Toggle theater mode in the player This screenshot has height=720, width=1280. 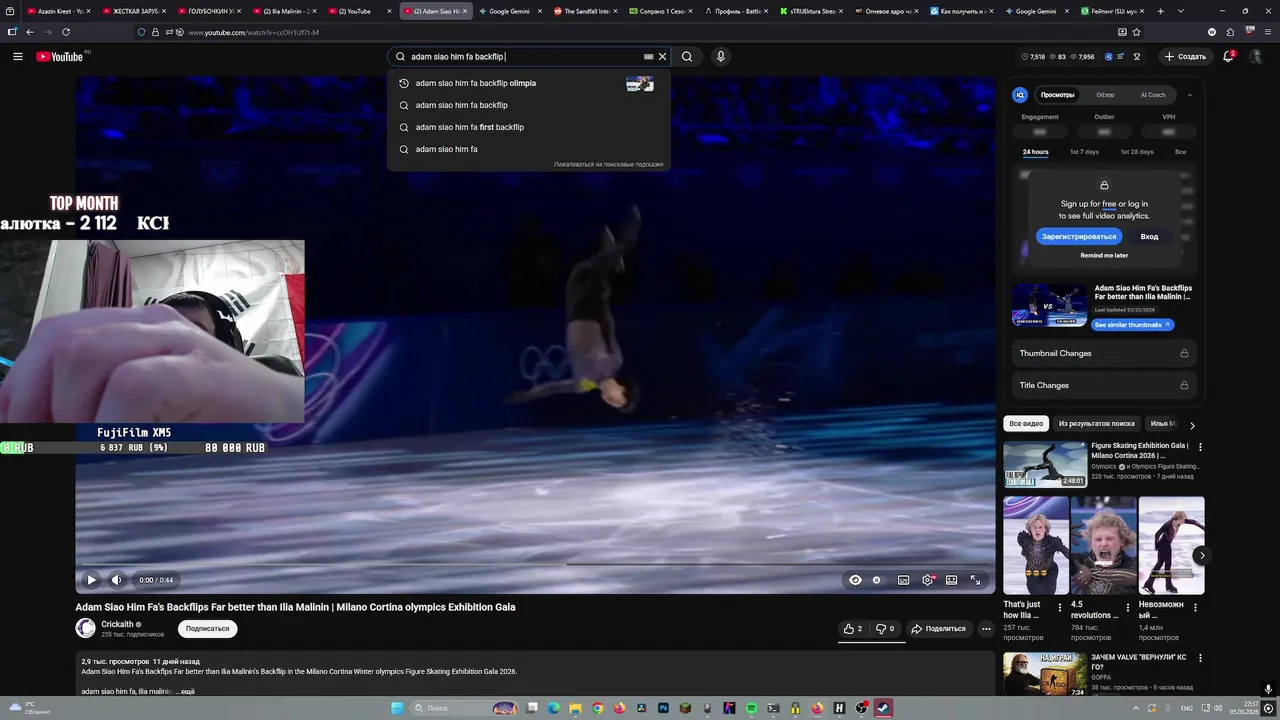click(x=952, y=580)
